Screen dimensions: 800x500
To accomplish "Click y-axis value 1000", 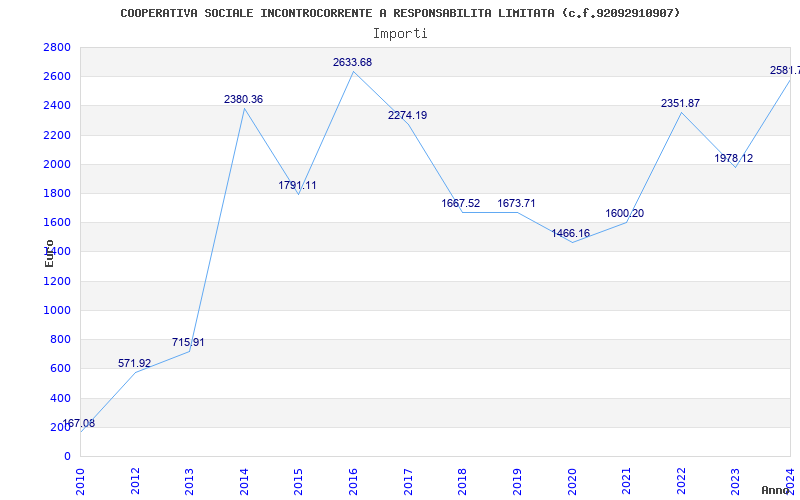I will click(x=57, y=310).
